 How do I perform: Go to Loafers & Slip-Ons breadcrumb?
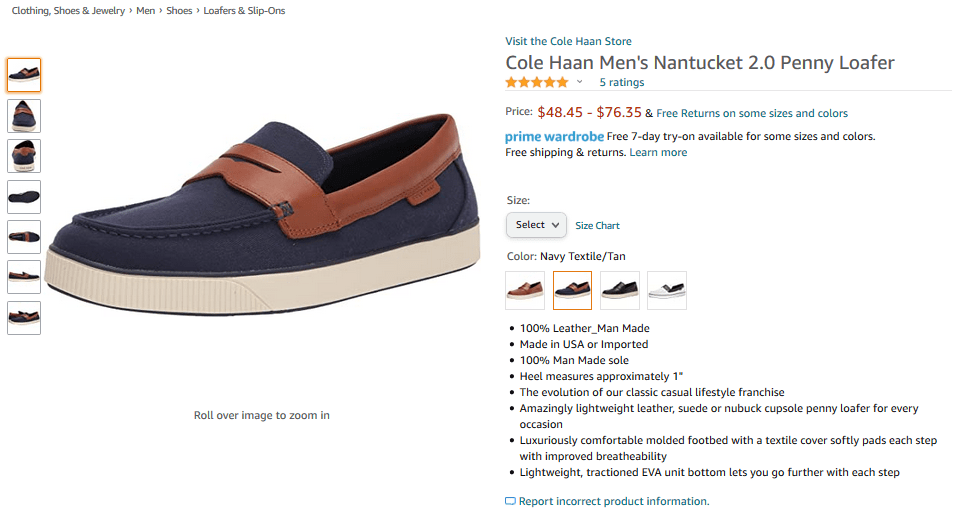243,11
